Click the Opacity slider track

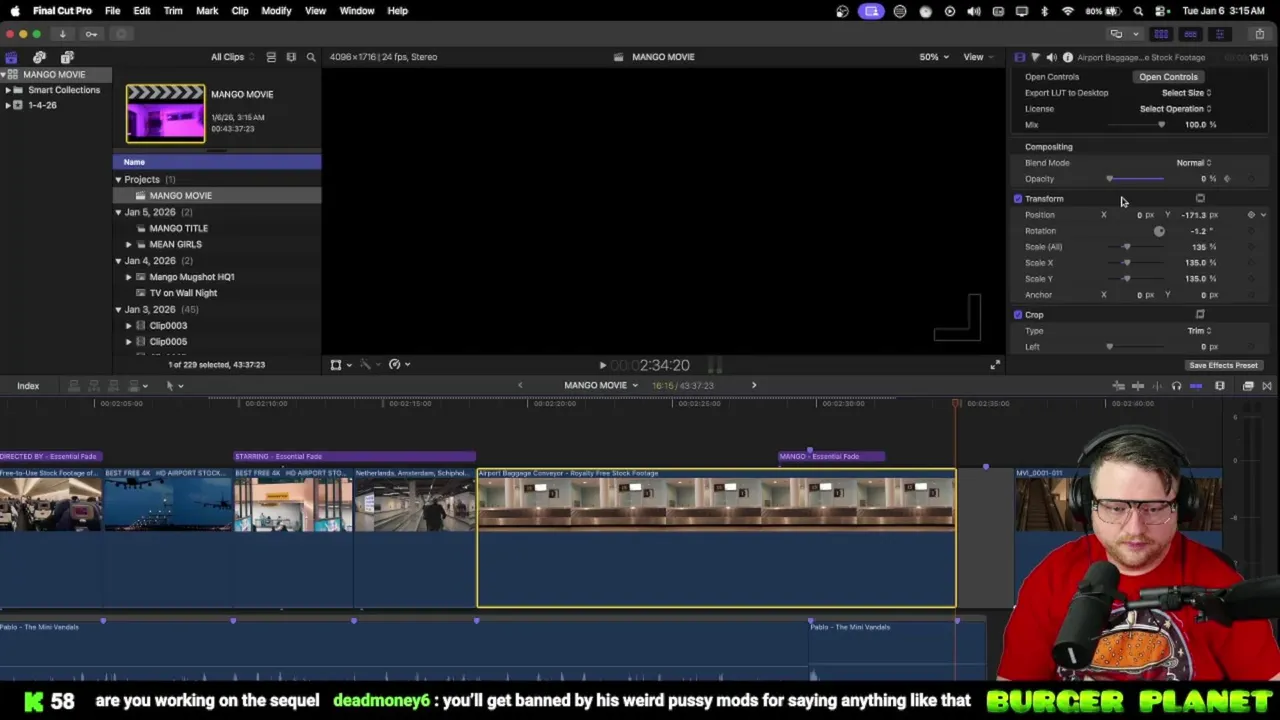pos(1136,179)
